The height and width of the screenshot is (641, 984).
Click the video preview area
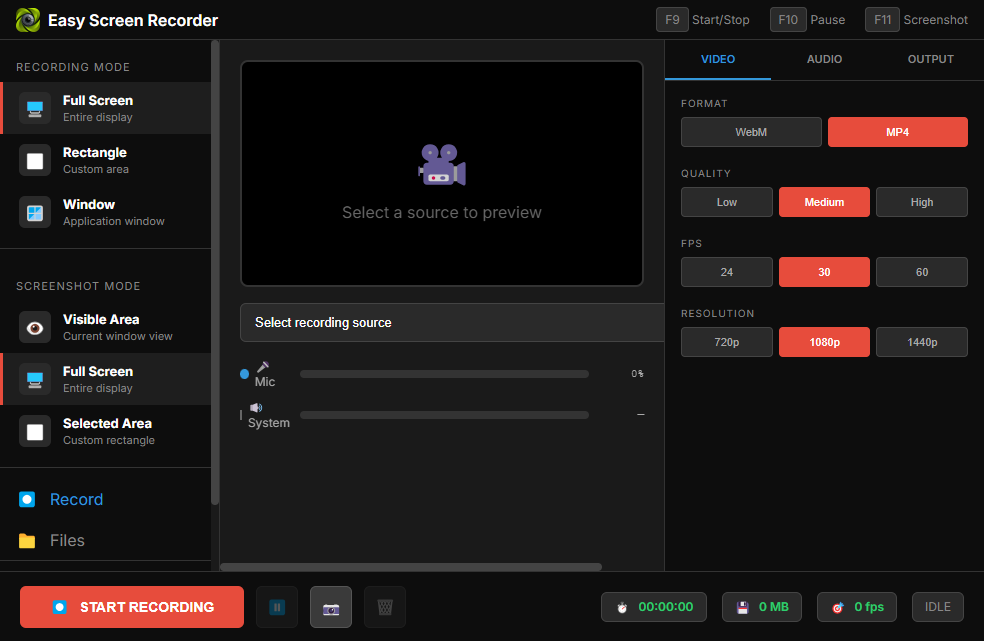[x=442, y=173]
